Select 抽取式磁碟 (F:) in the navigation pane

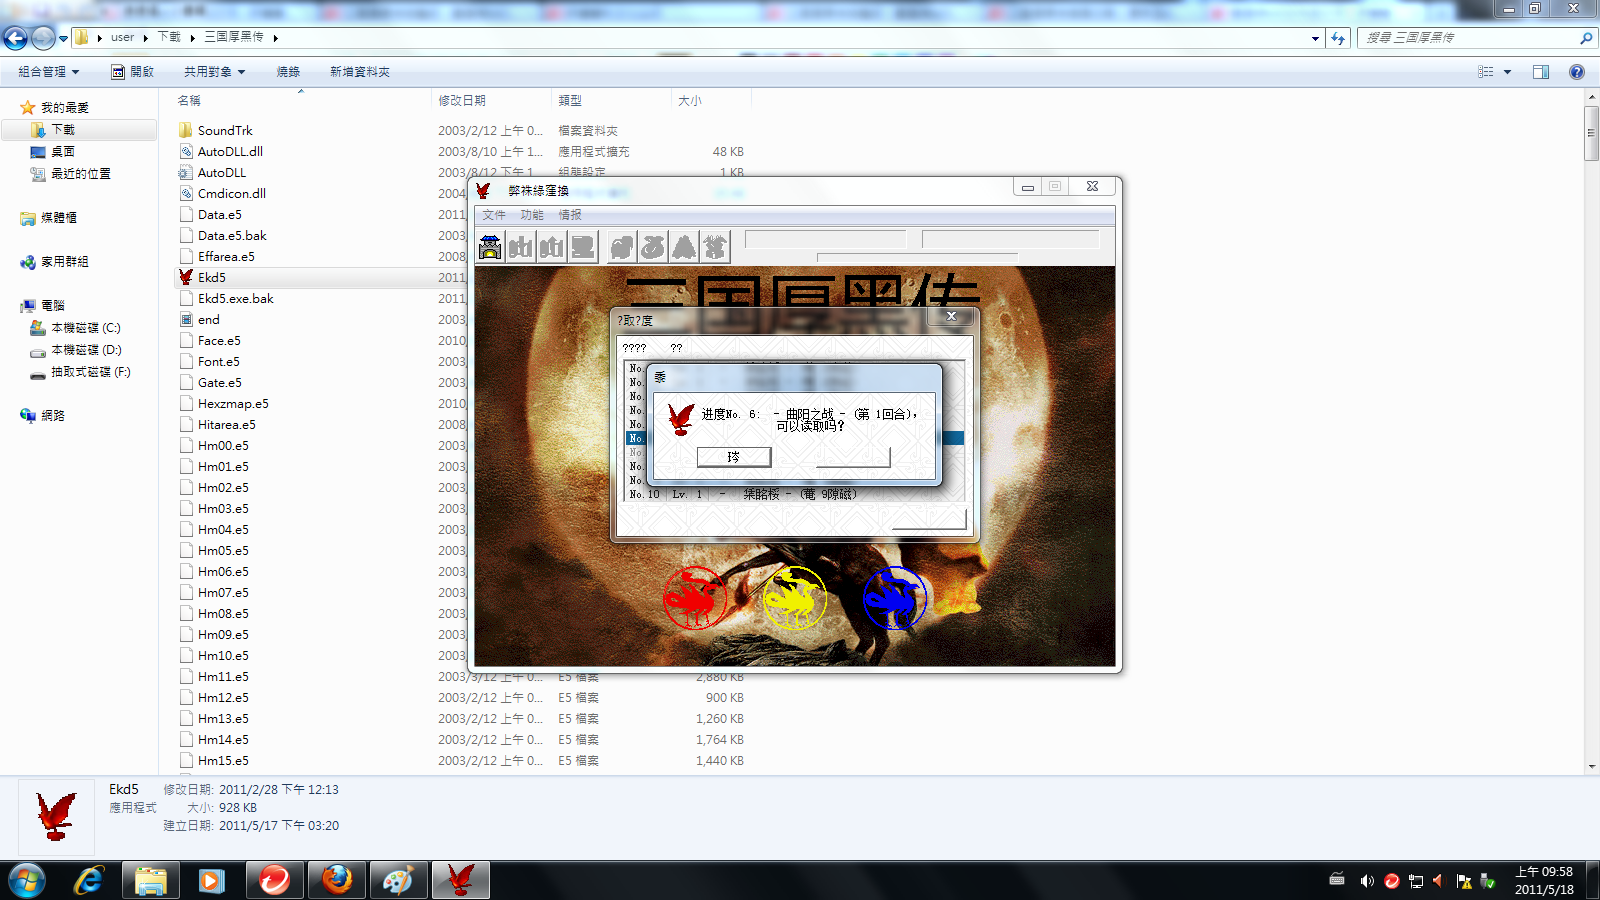coord(91,372)
